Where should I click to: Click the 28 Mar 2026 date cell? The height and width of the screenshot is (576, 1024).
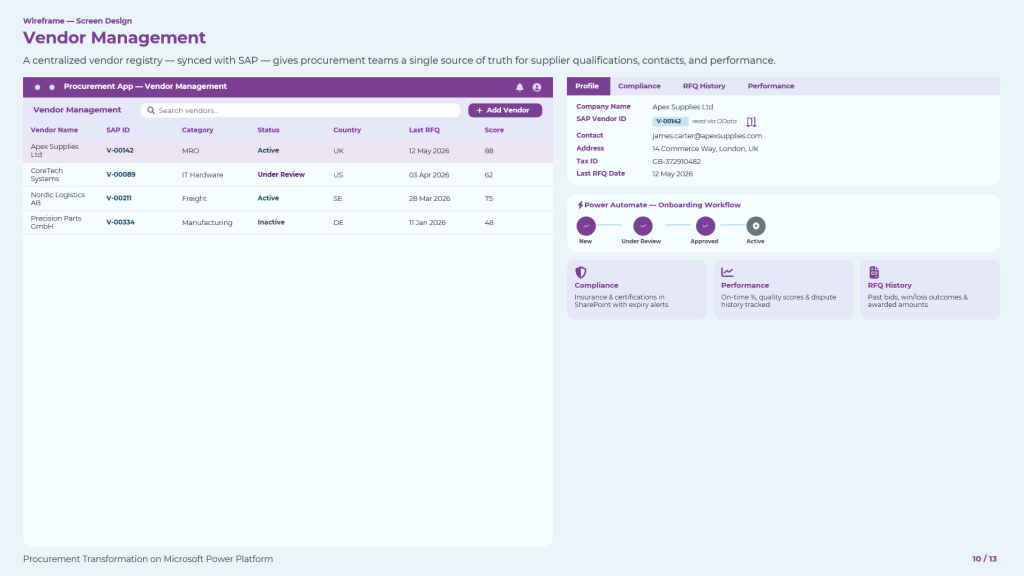coord(429,199)
